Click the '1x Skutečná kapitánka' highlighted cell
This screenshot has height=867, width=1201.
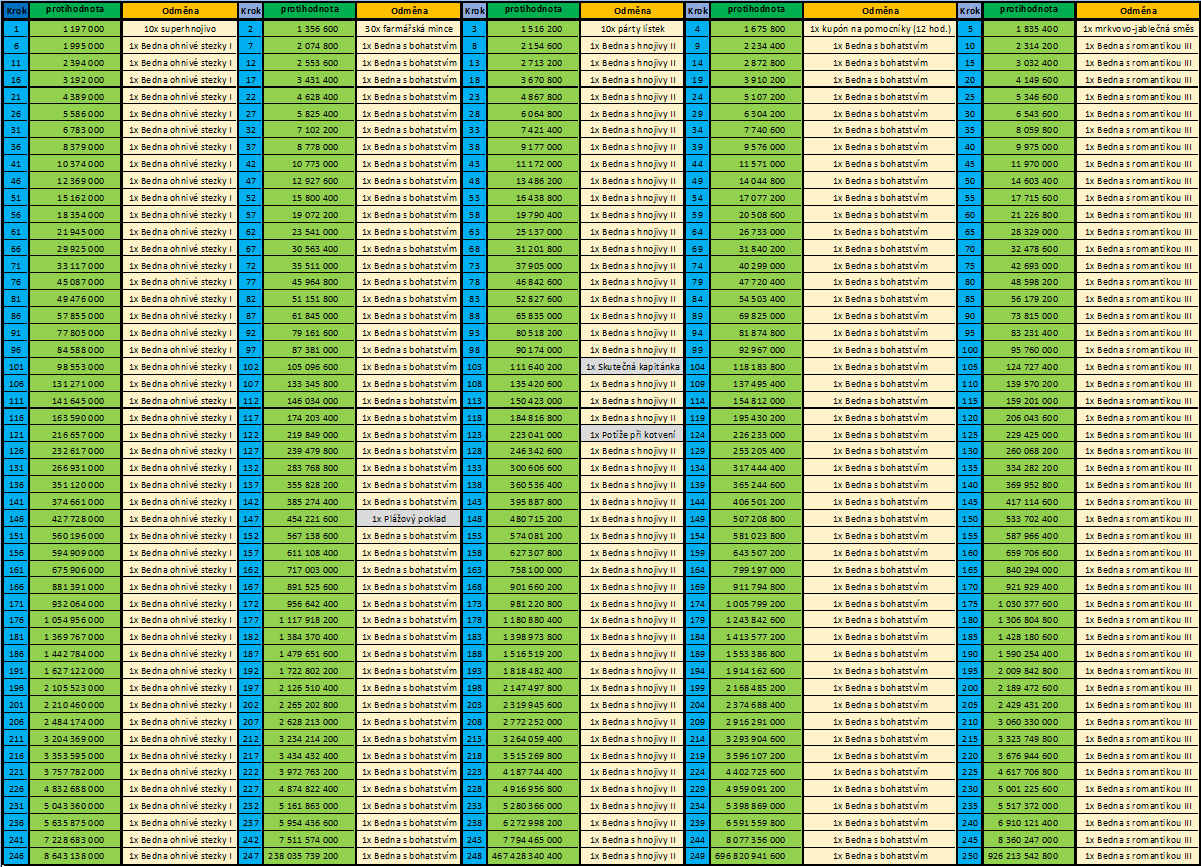click(632, 367)
